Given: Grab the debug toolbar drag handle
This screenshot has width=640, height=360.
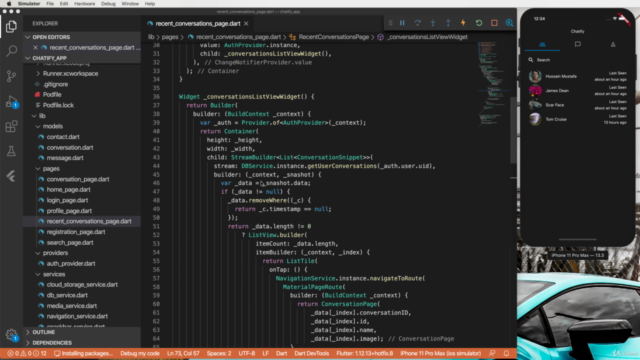Looking at the screenshot, I should tap(390, 23).
